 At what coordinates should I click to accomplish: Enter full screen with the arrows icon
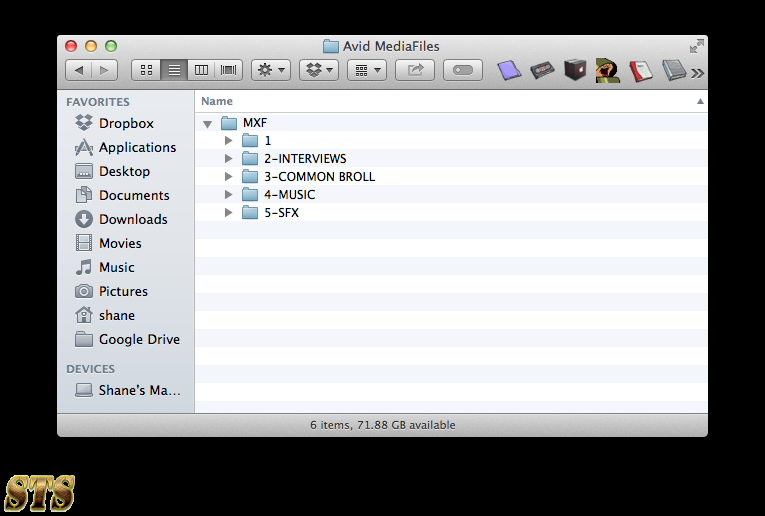[x=697, y=46]
